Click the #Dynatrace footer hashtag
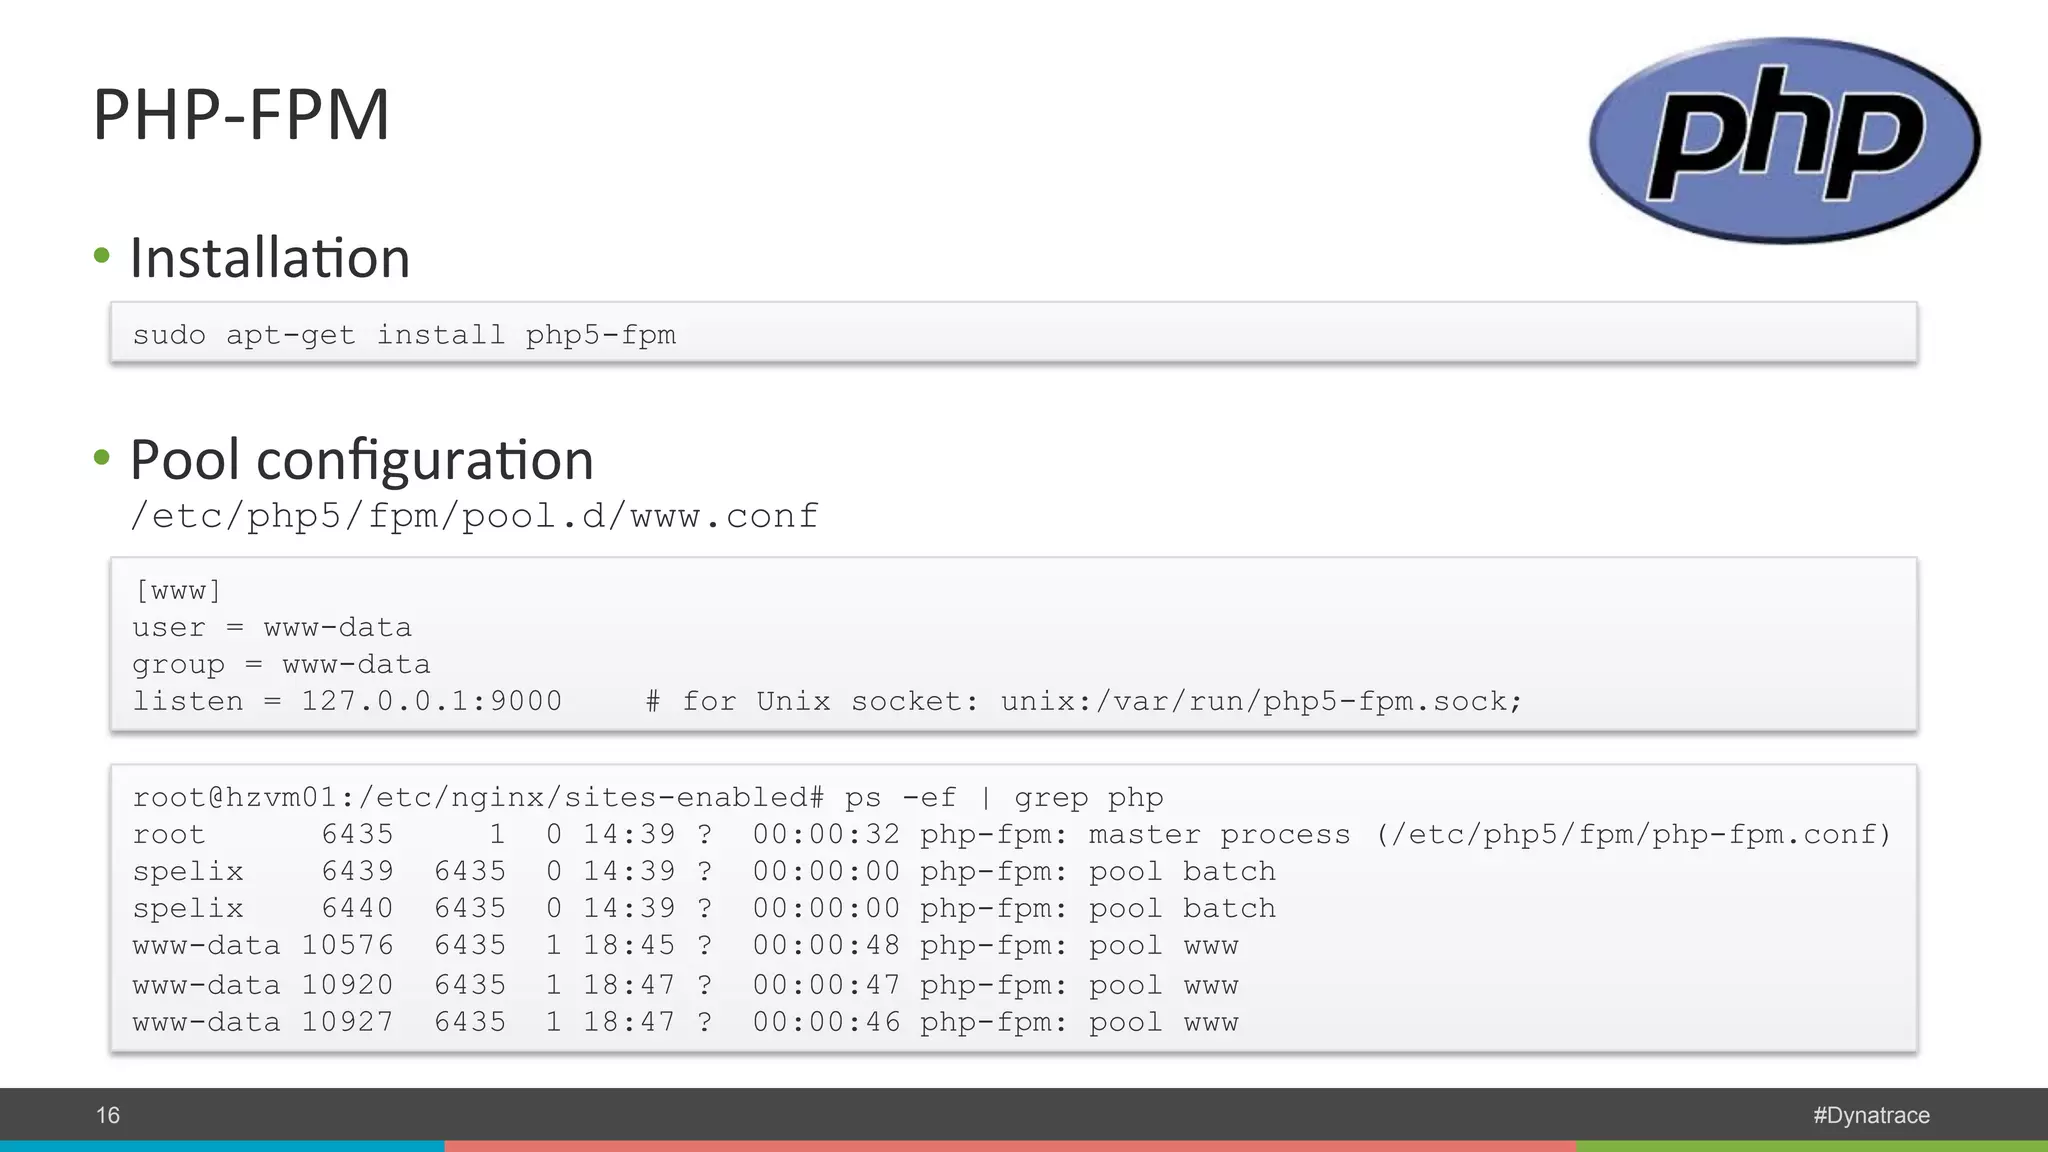The image size is (2048, 1152). pyautogui.click(x=1871, y=1116)
